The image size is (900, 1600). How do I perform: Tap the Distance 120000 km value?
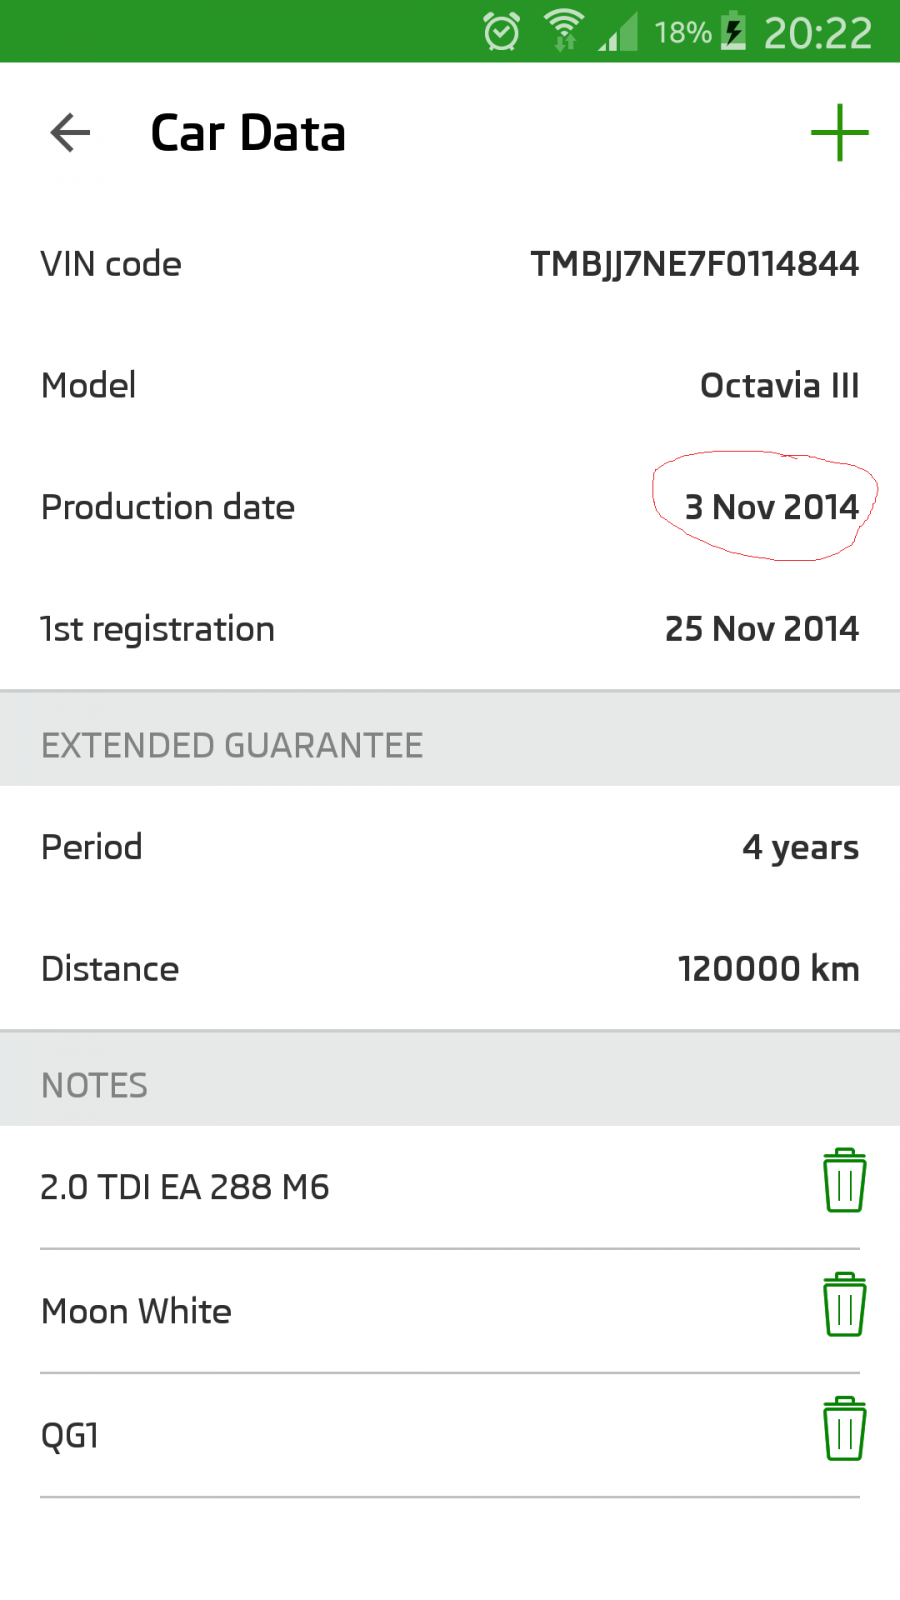(x=768, y=969)
